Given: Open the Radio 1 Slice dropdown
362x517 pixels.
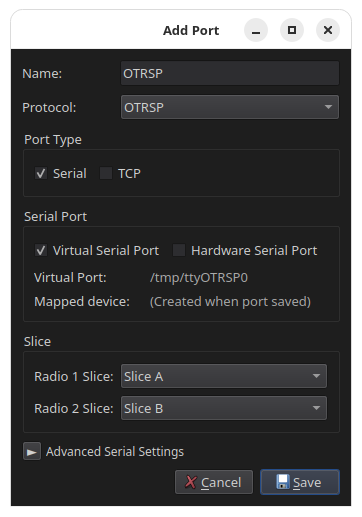Looking at the screenshot, I should pos(224,376).
